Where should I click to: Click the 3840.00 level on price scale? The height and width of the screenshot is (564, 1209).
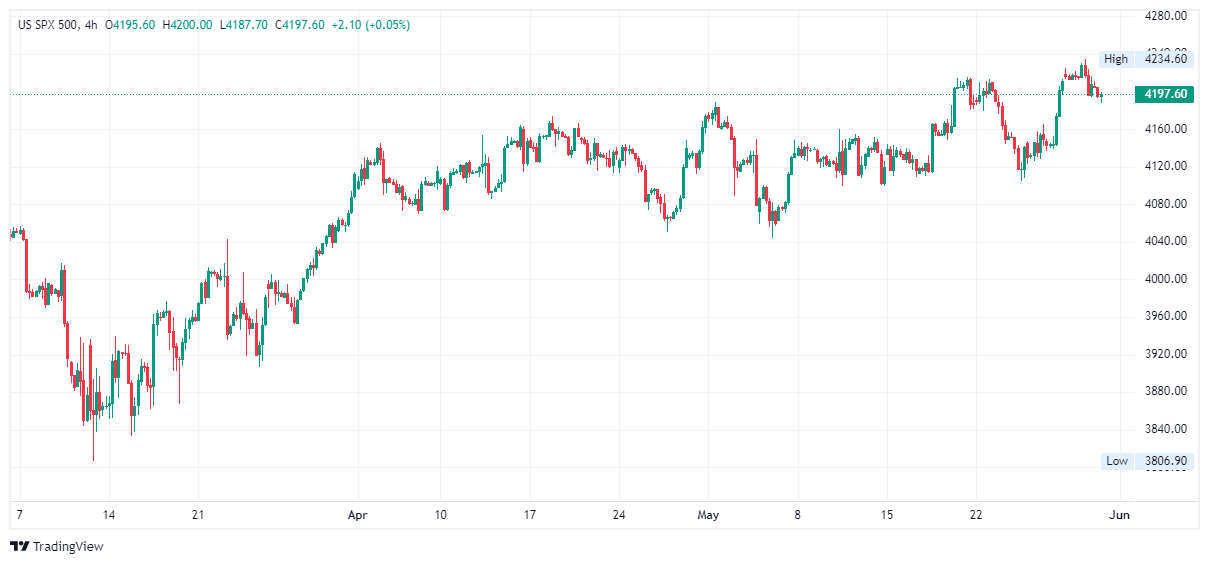1165,429
